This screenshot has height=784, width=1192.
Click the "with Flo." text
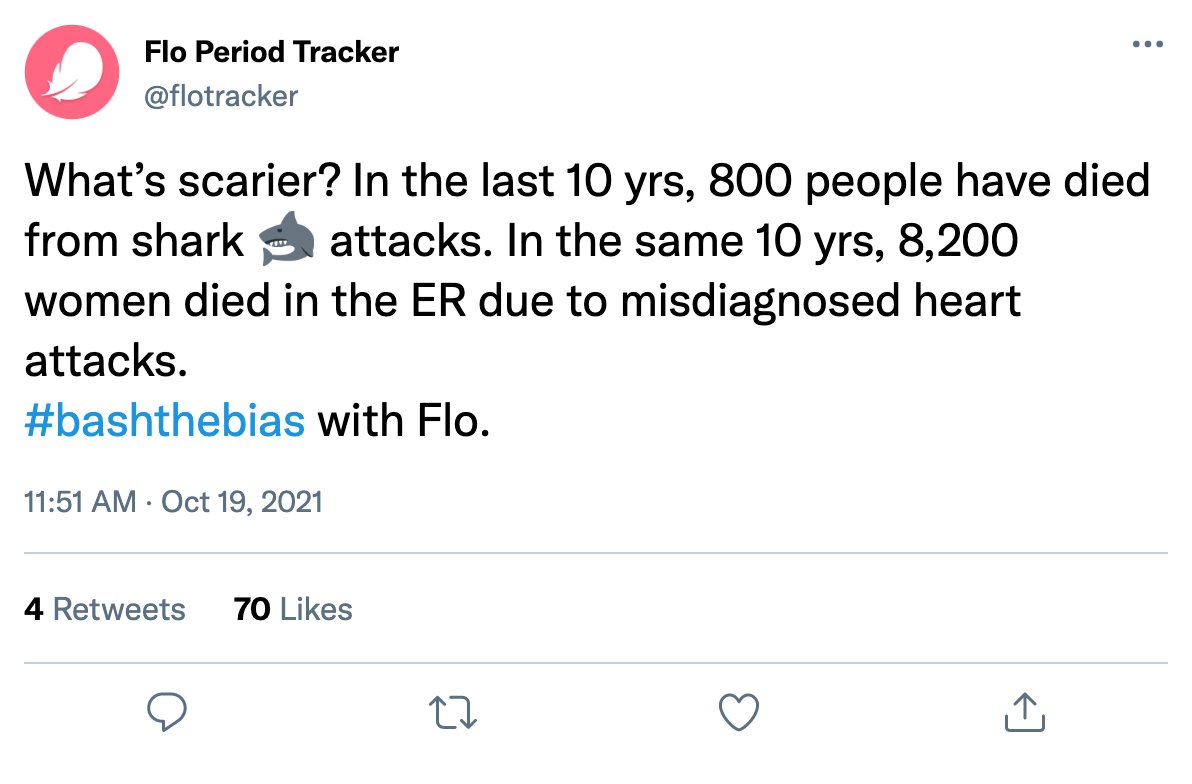404,421
